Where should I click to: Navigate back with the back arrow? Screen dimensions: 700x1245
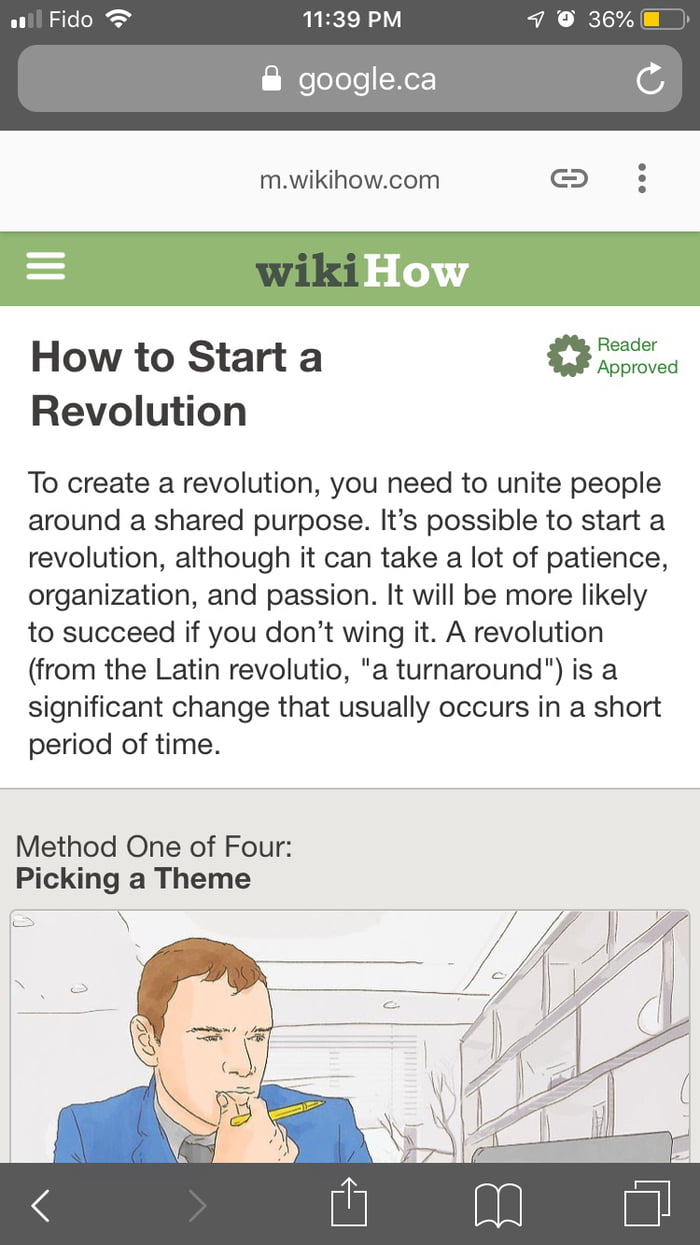click(x=41, y=1205)
